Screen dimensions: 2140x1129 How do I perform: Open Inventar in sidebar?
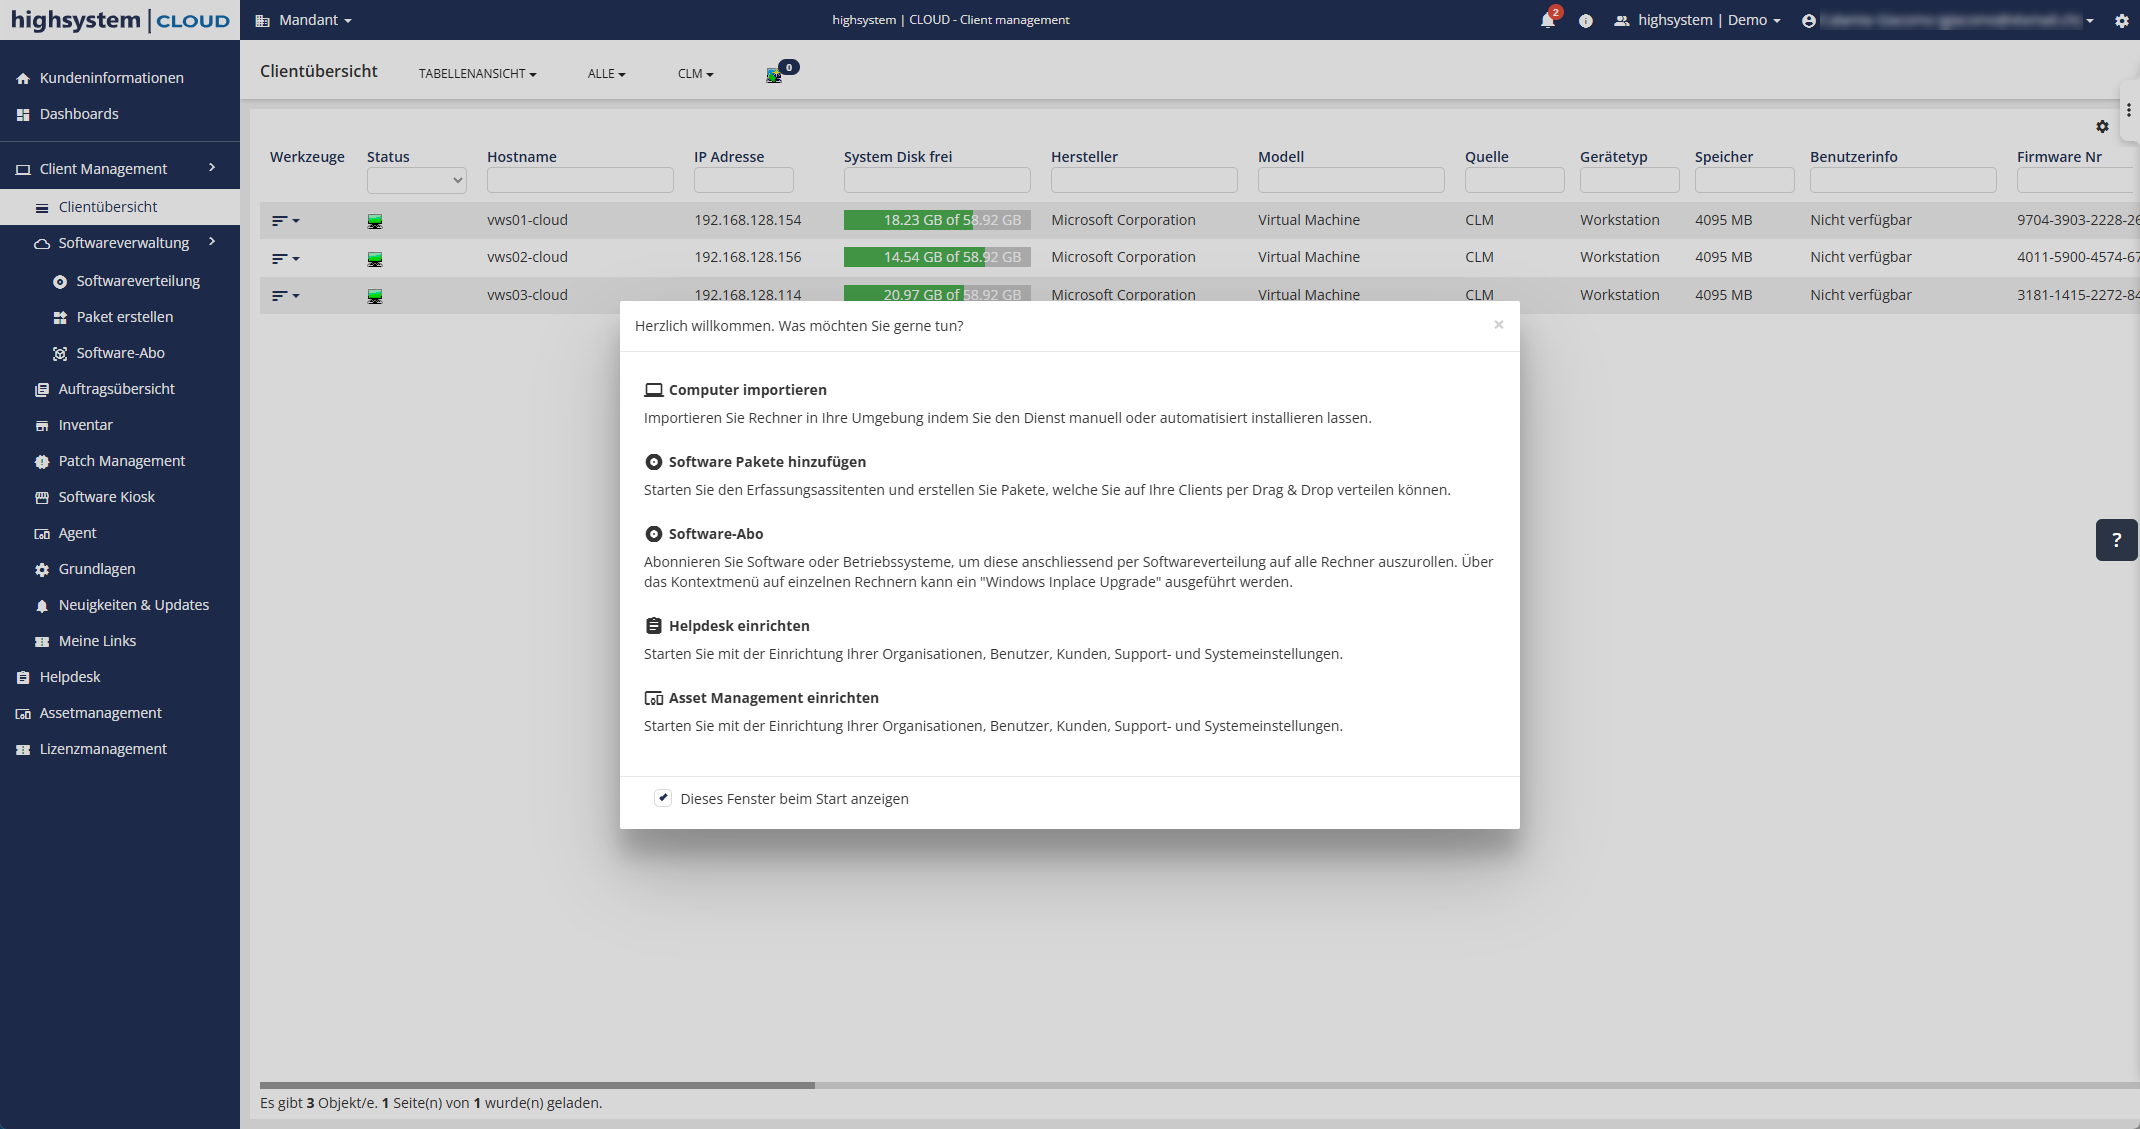pos(85,425)
